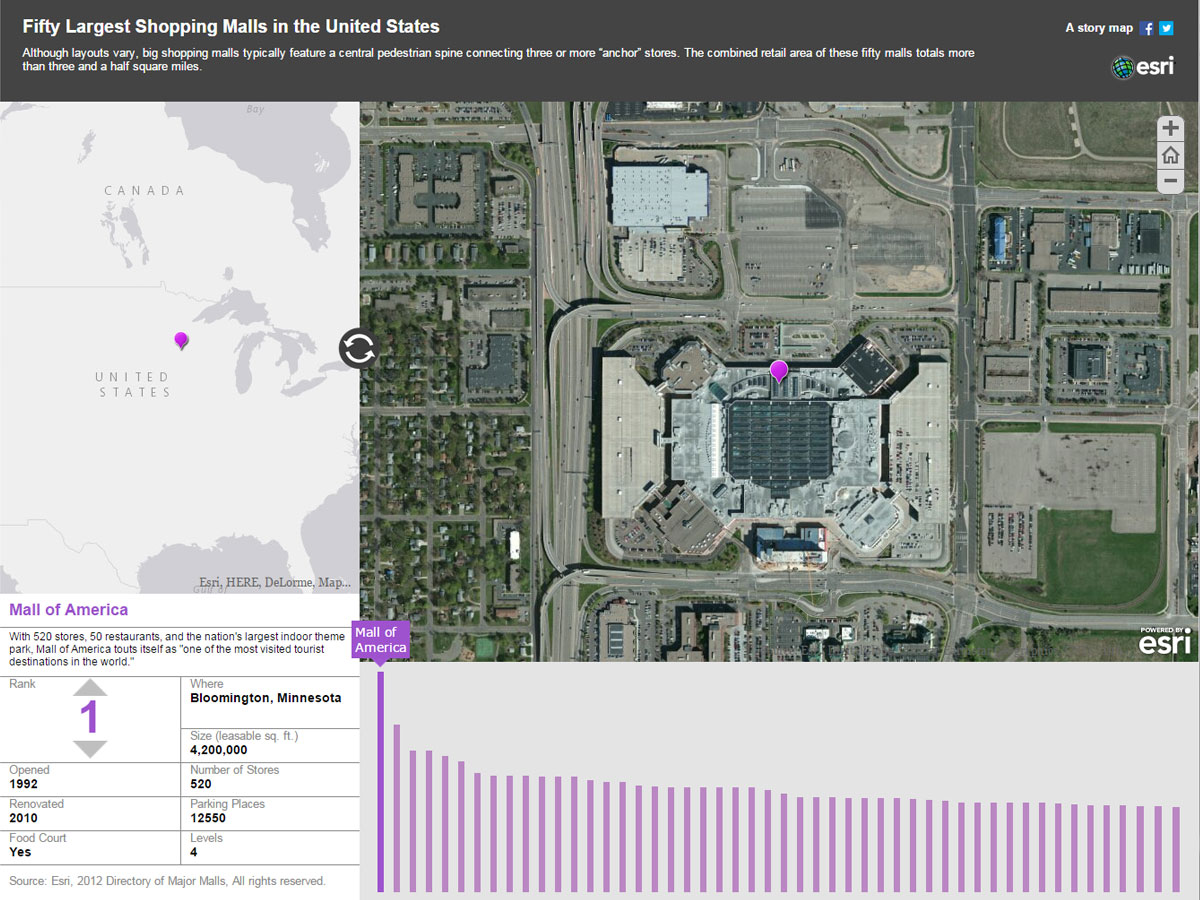Share story map on Twitter
1200x900 pixels.
1166,29
